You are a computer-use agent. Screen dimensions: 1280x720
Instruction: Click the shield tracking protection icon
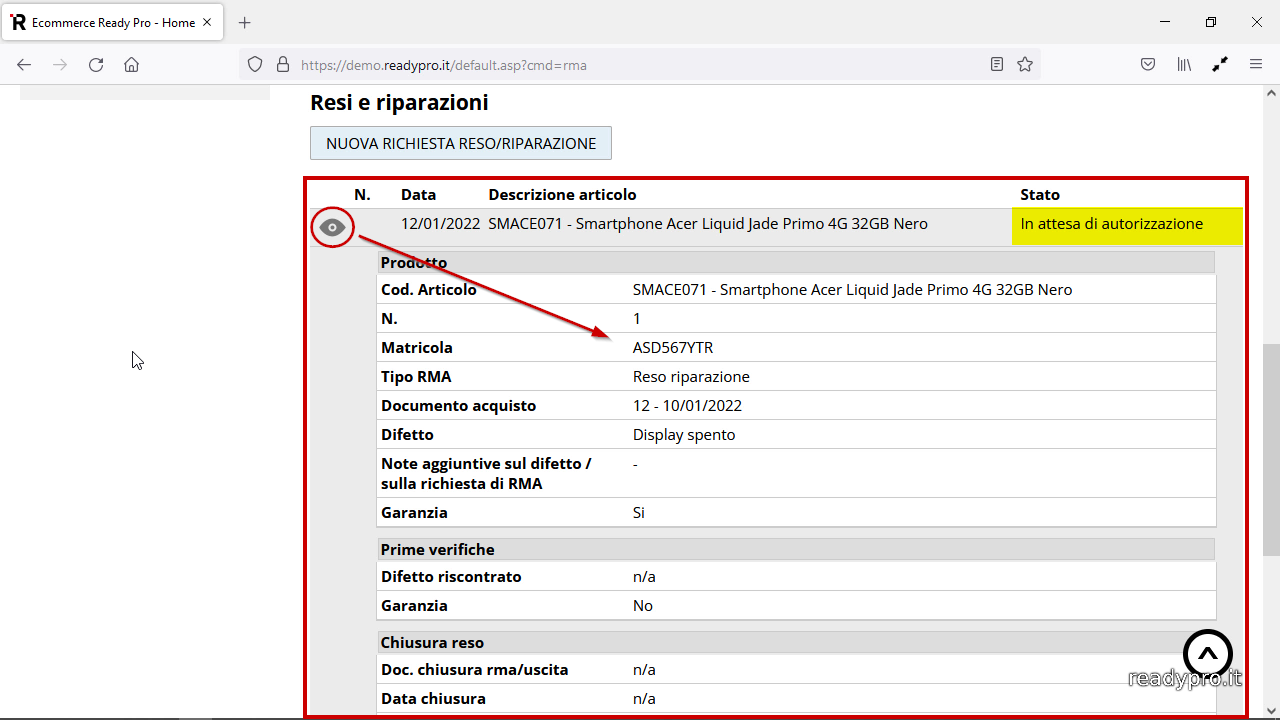coord(255,64)
